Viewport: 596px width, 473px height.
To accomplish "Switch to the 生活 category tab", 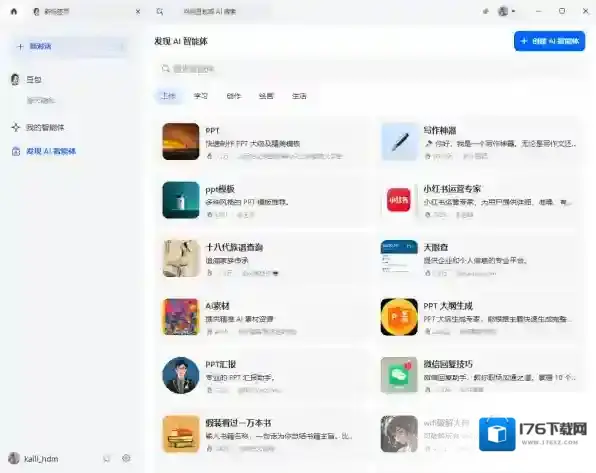I will [299, 96].
